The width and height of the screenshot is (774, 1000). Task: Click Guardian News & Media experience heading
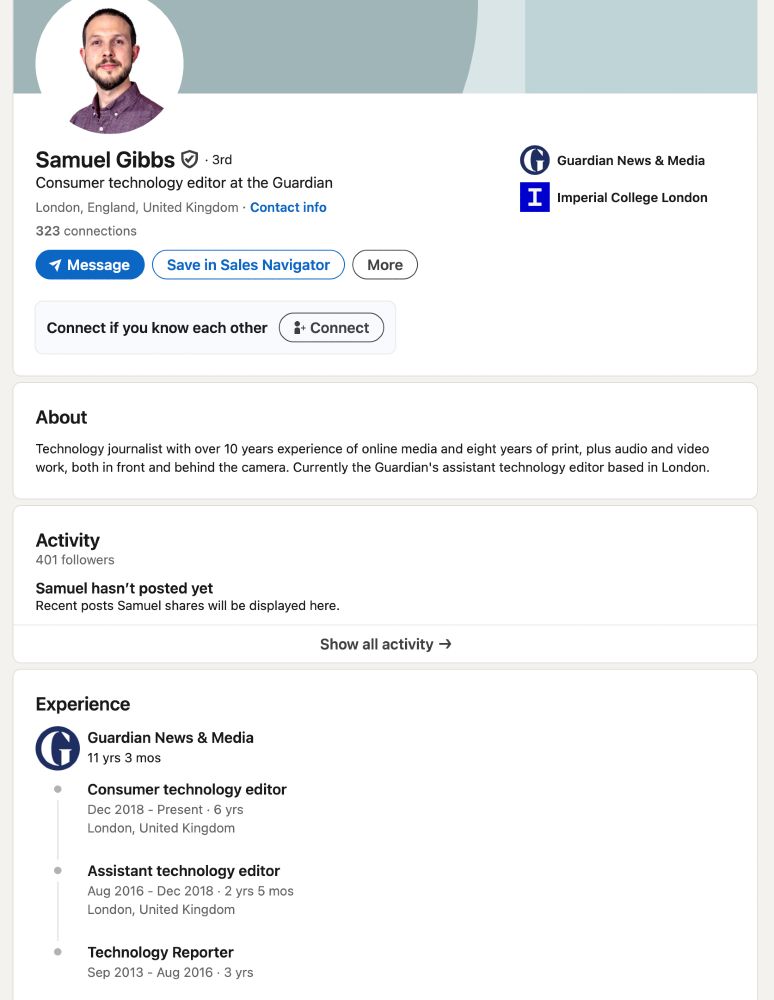pos(170,738)
